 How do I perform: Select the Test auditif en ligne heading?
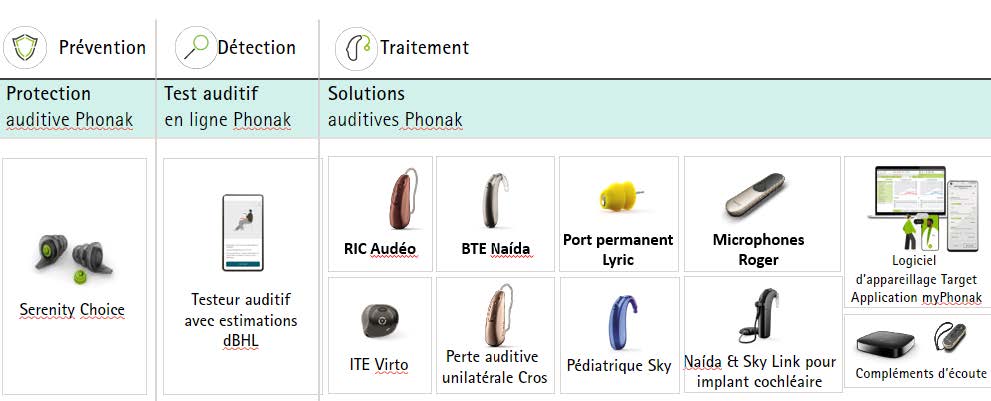click(x=228, y=106)
